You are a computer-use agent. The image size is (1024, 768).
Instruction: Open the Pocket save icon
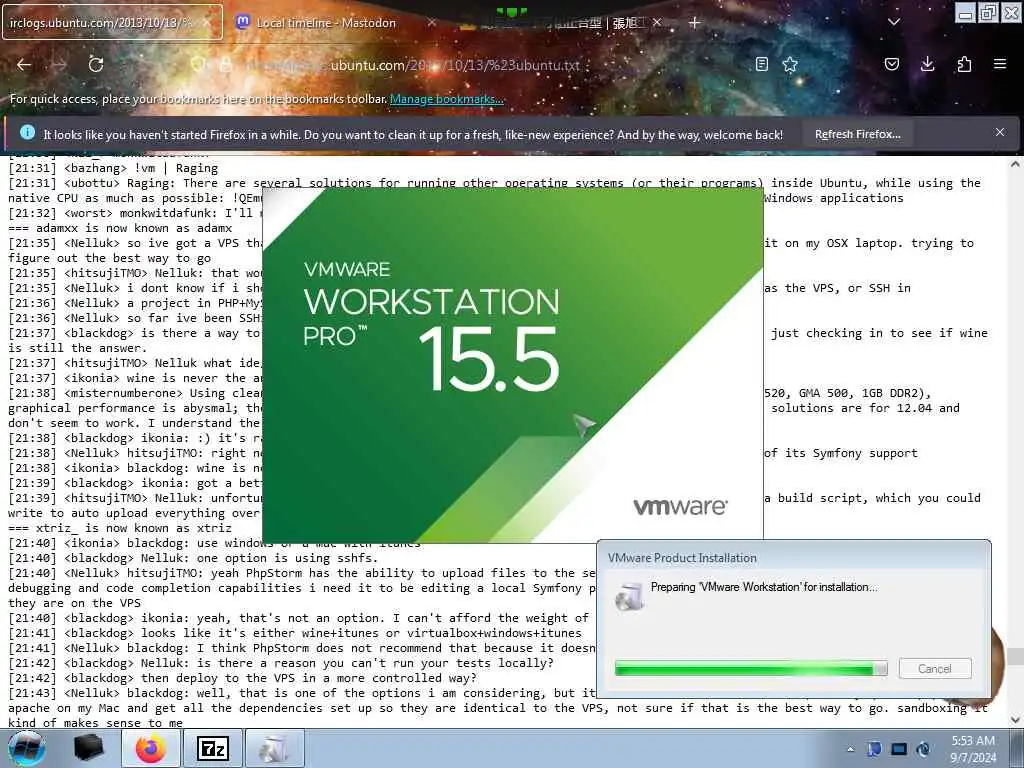click(x=892, y=64)
